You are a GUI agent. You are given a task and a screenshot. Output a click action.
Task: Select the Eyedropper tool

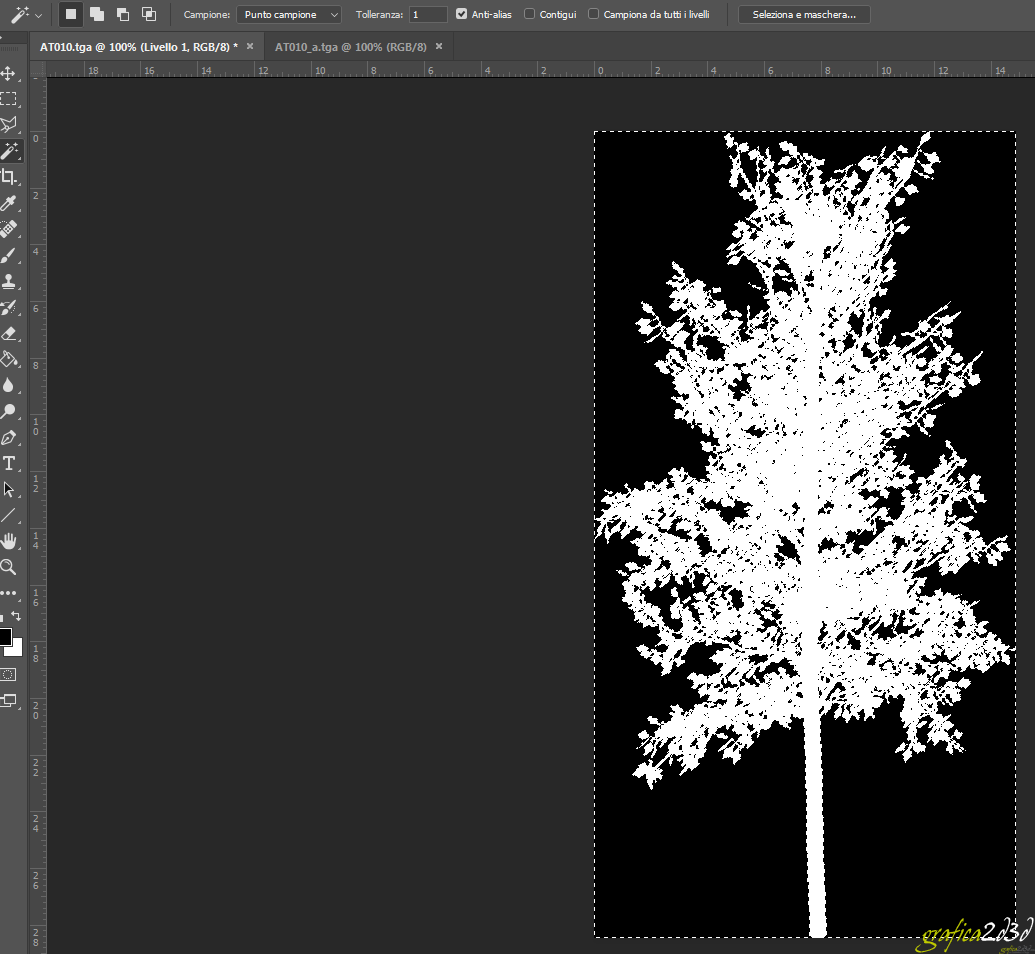coord(8,203)
